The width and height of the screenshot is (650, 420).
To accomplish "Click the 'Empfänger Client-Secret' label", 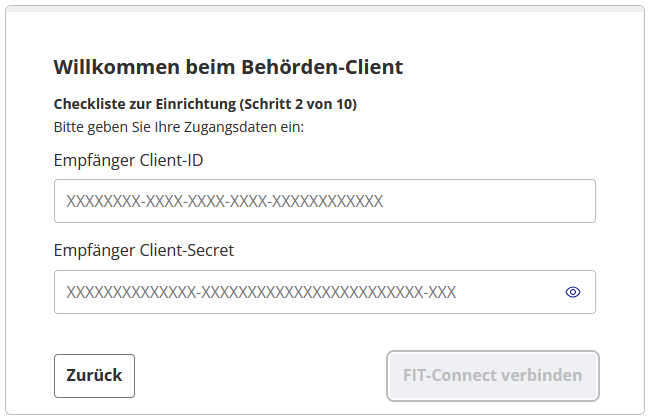I will point(143,250).
